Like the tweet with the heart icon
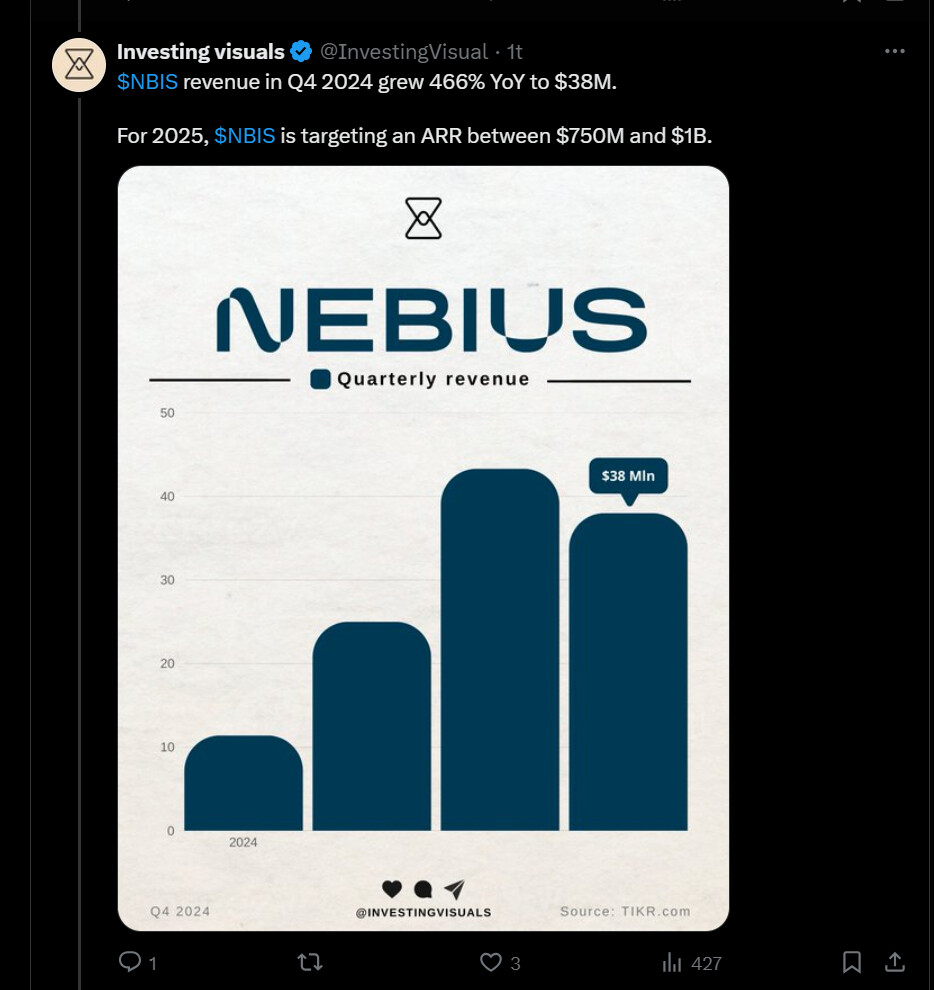934x990 pixels. pyautogui.click(x=490, y=962)
